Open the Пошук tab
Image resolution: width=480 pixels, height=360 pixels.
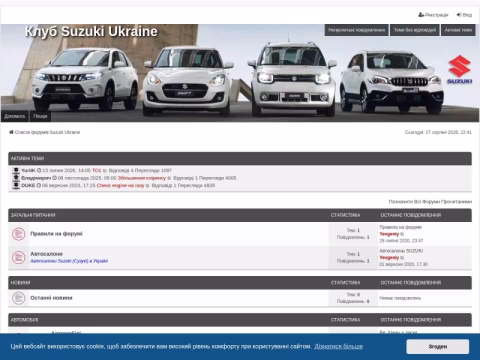pyautogui.click(x=40, y=116)
